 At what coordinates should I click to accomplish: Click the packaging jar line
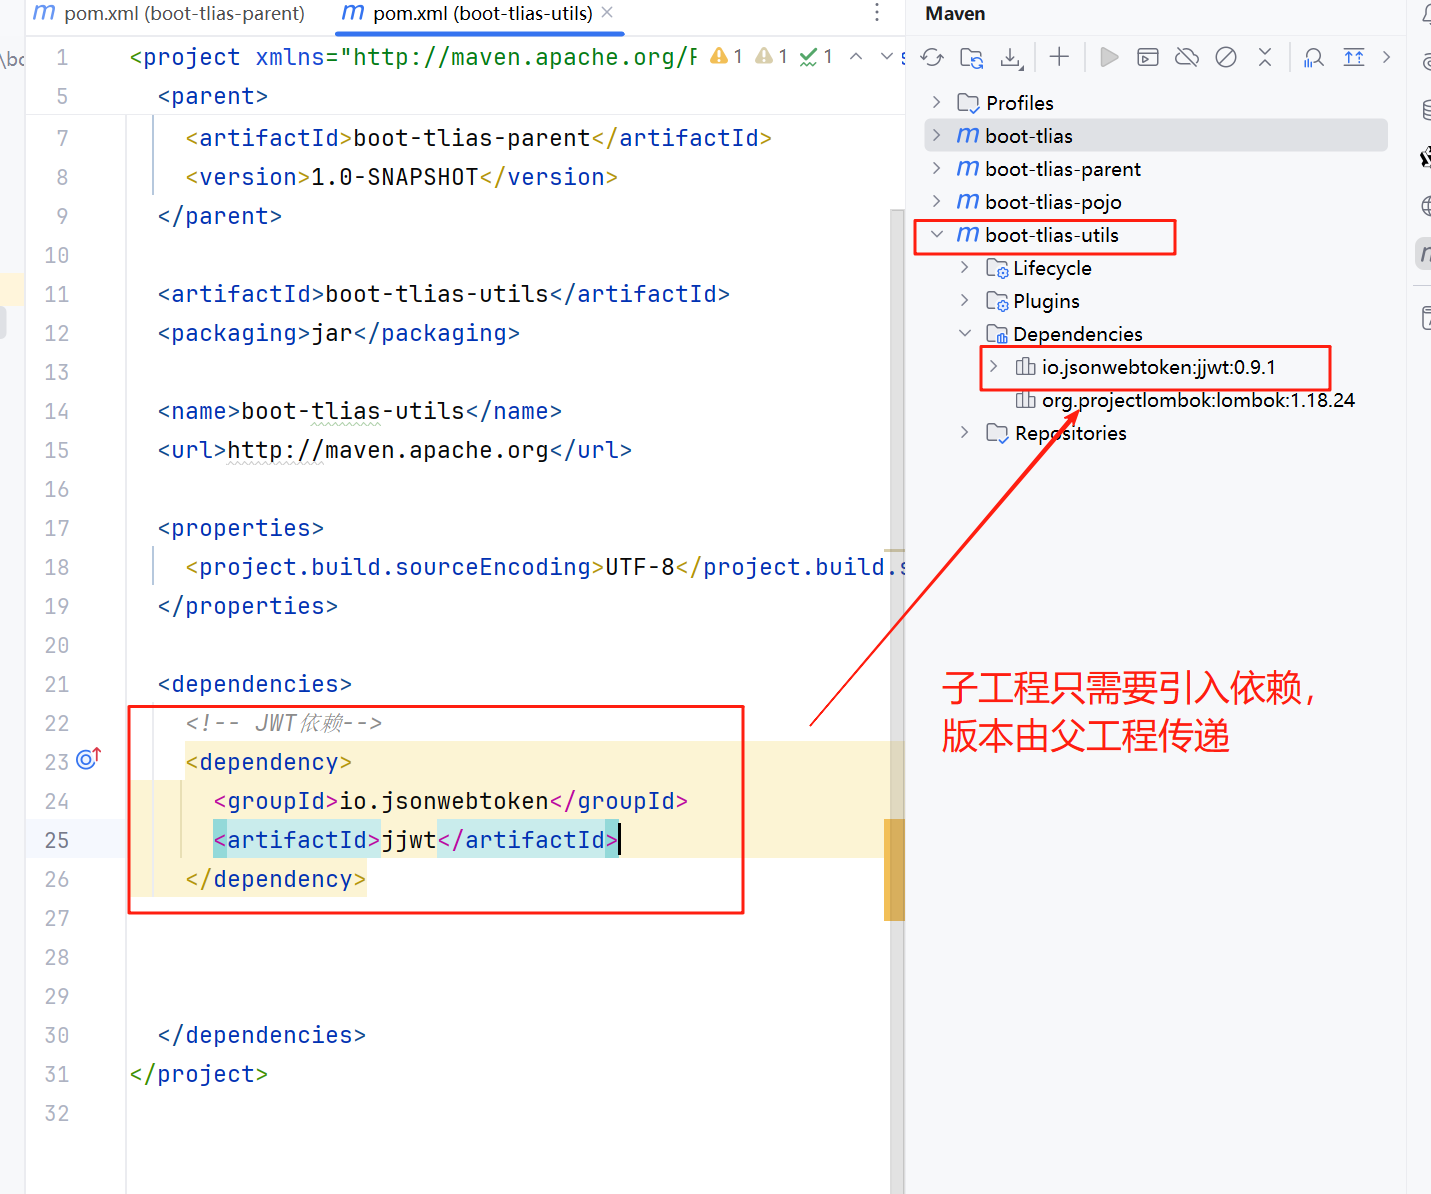click(339, 333)
